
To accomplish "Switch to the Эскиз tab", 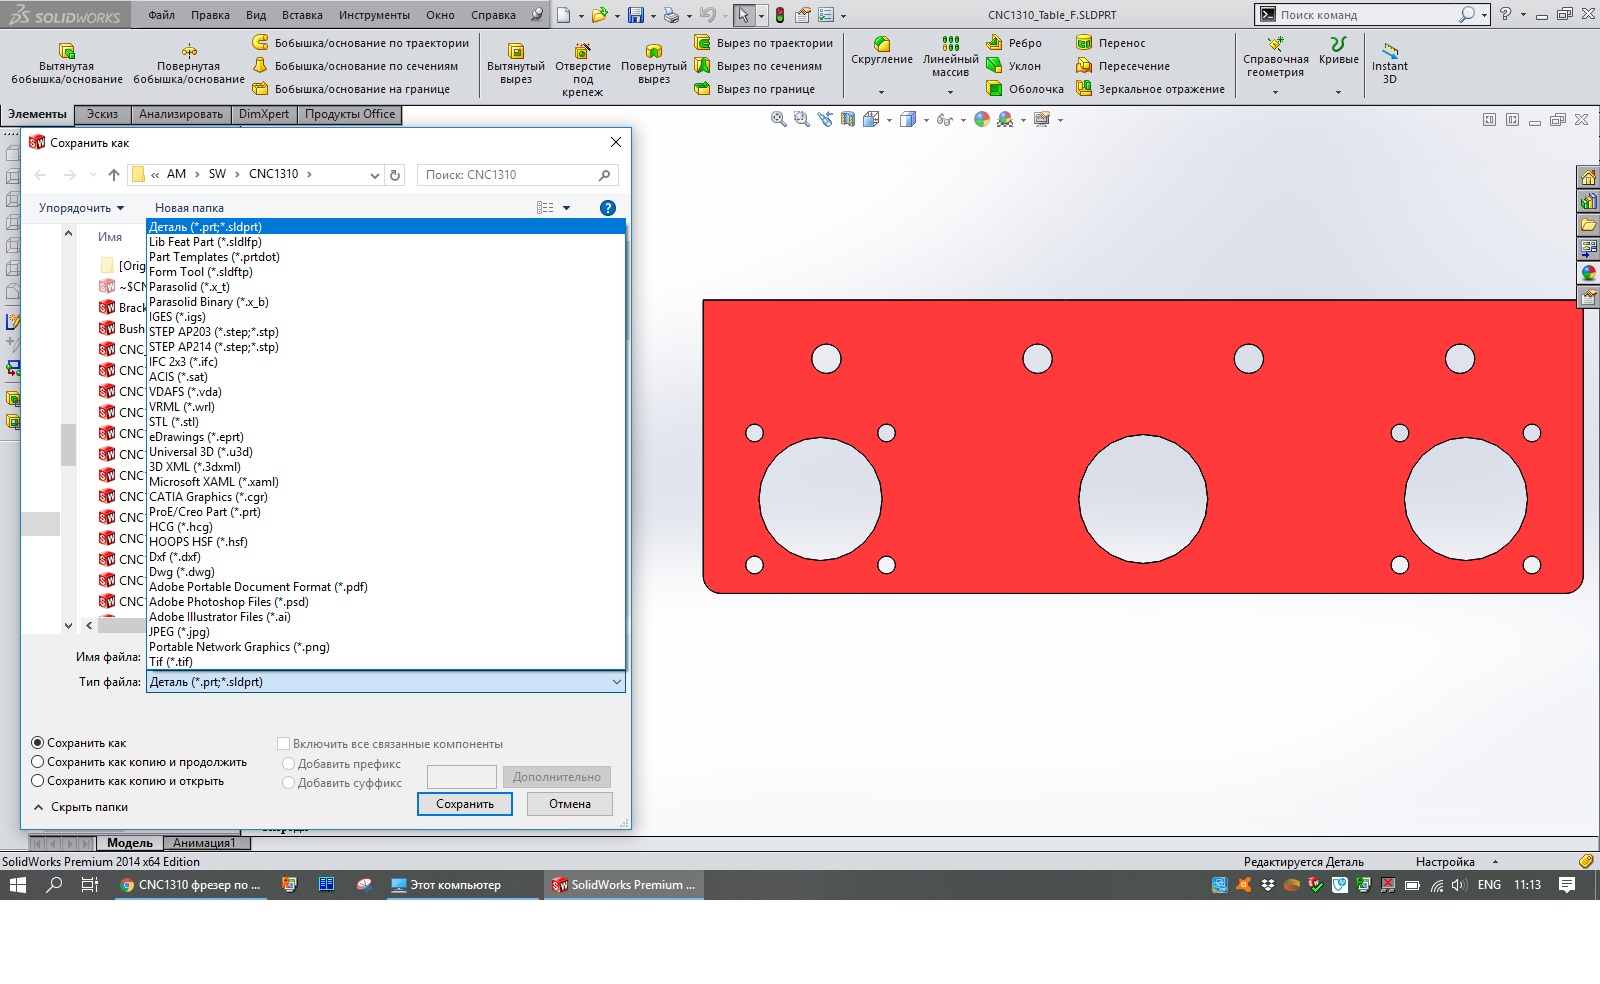I will click(102, 114).
